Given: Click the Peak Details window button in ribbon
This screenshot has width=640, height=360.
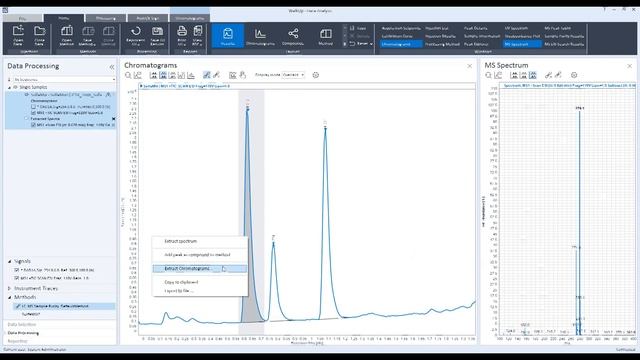Looking at the screenshot, I should pyautogui.click(x=476, y=28).
